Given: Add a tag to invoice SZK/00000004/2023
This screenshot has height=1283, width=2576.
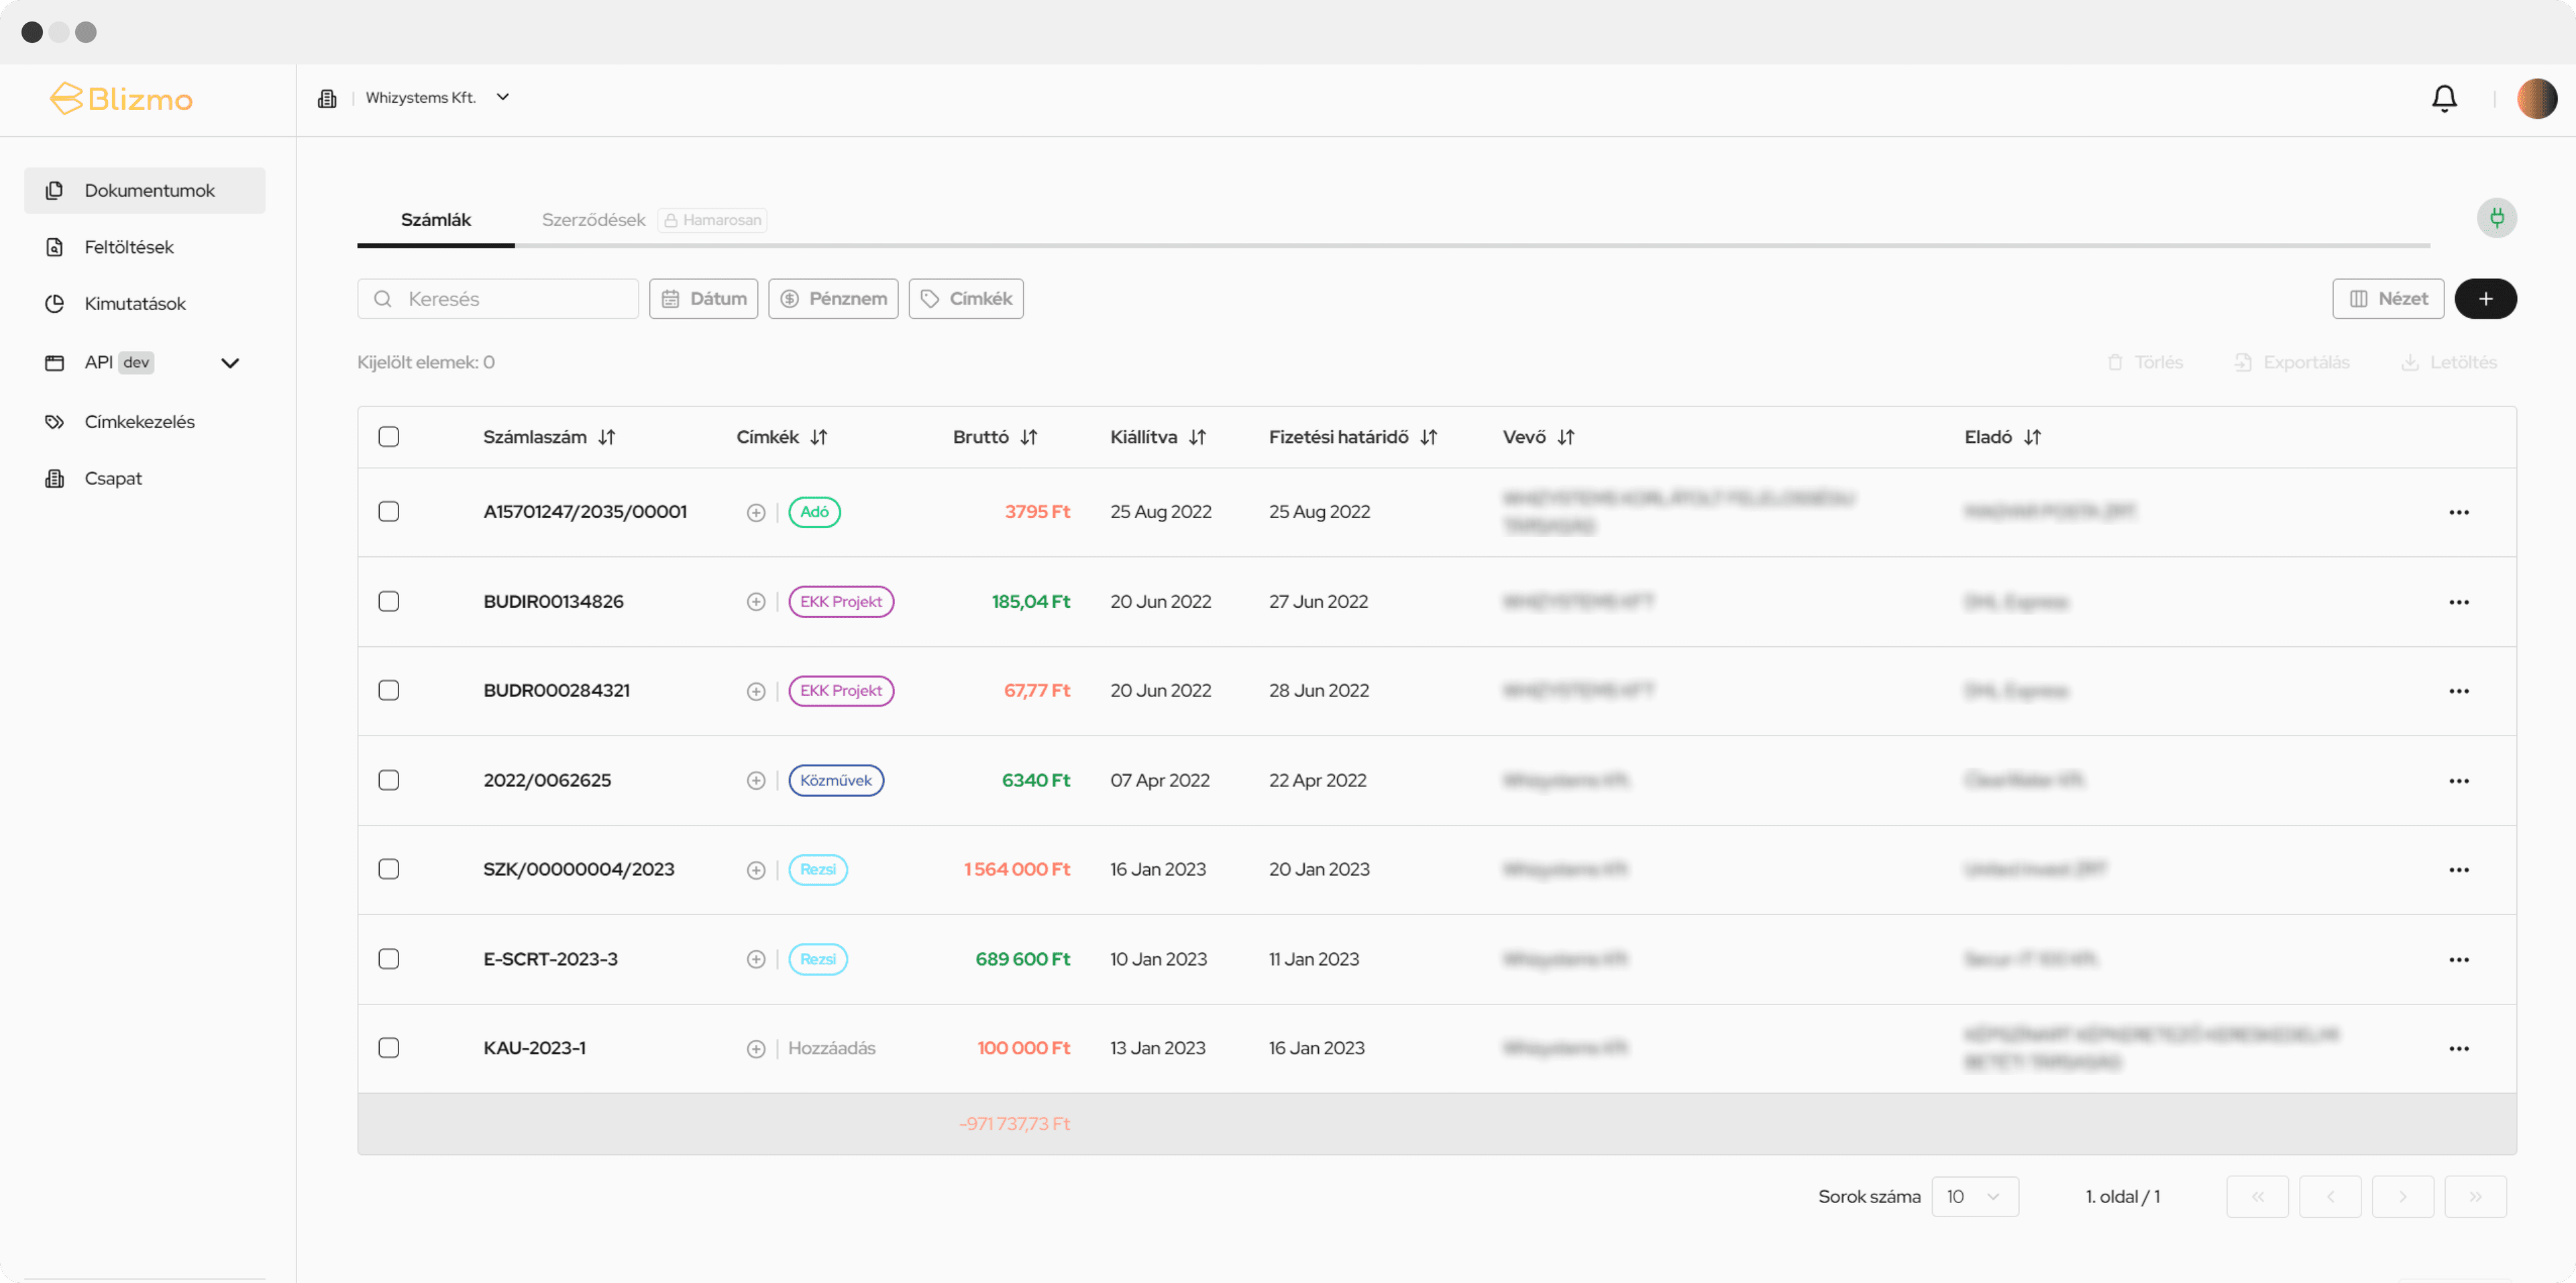Looking at the screenshot, I should click(x=756, y=870).
